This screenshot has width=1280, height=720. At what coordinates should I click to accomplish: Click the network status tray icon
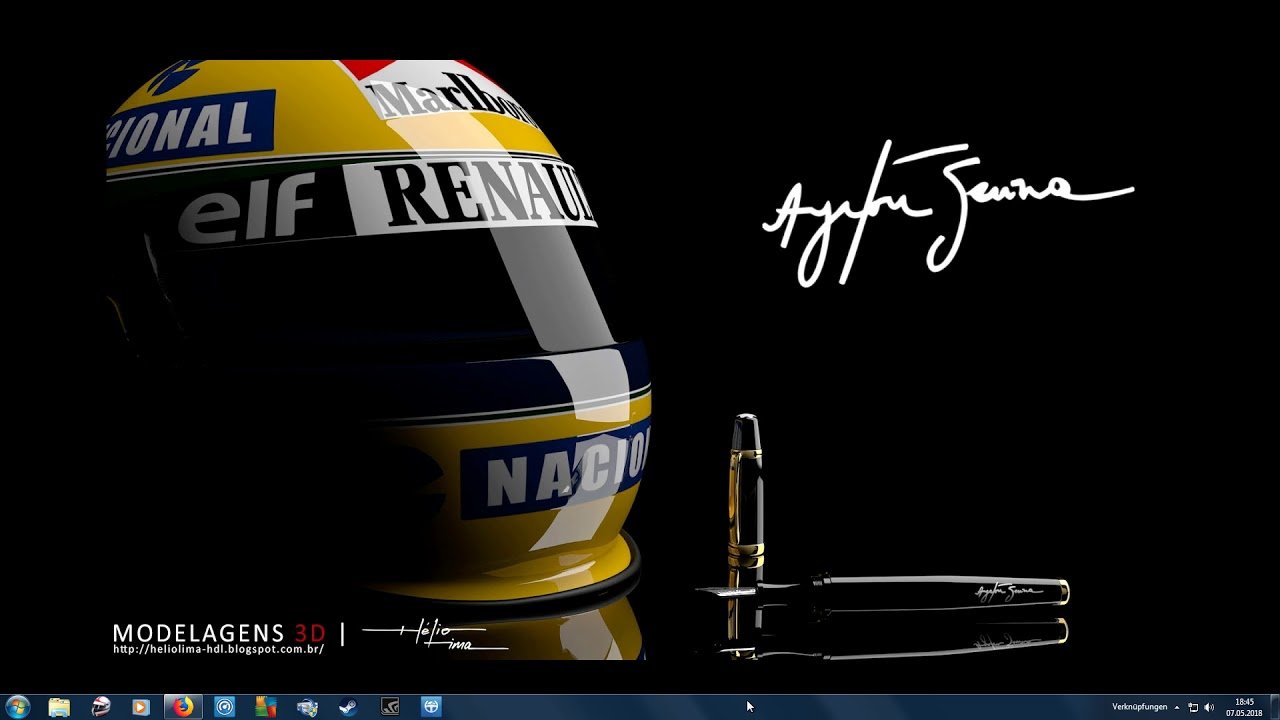[1193, 707]
